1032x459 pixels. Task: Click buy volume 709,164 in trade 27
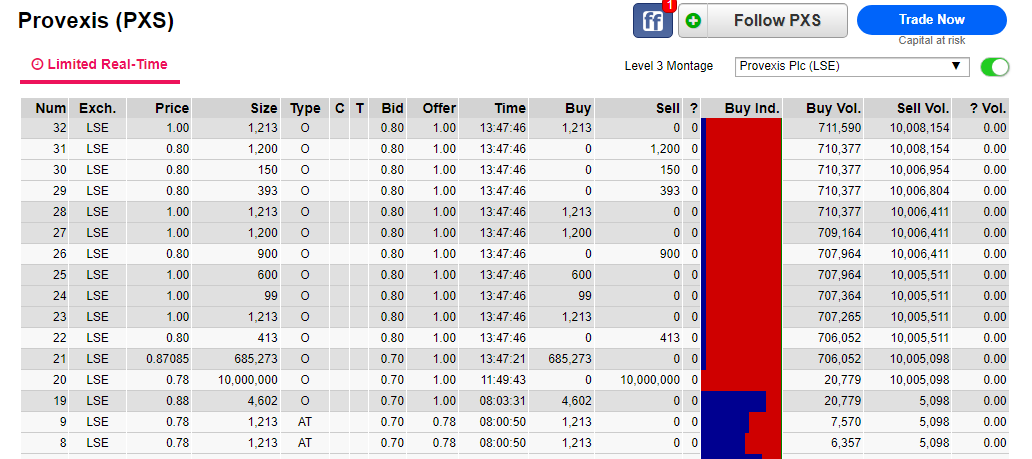point(842,233)
